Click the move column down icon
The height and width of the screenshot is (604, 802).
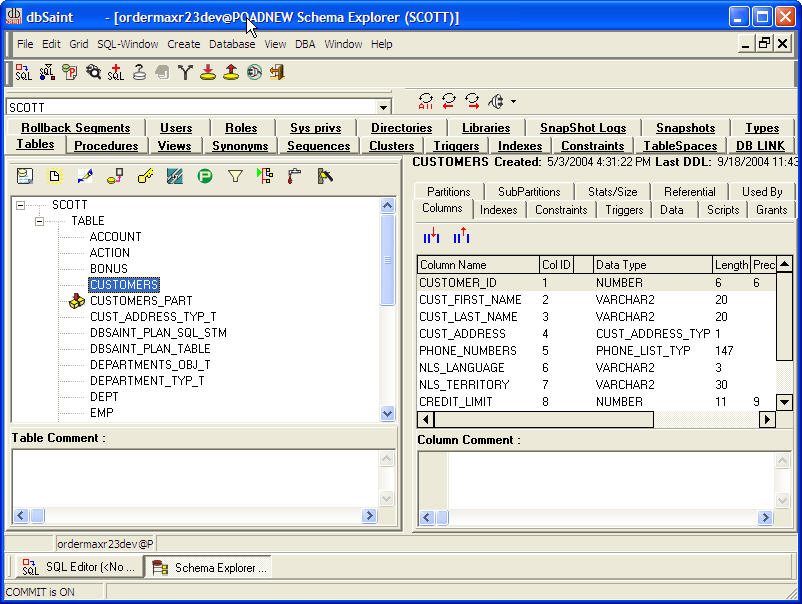pos(431,236)
